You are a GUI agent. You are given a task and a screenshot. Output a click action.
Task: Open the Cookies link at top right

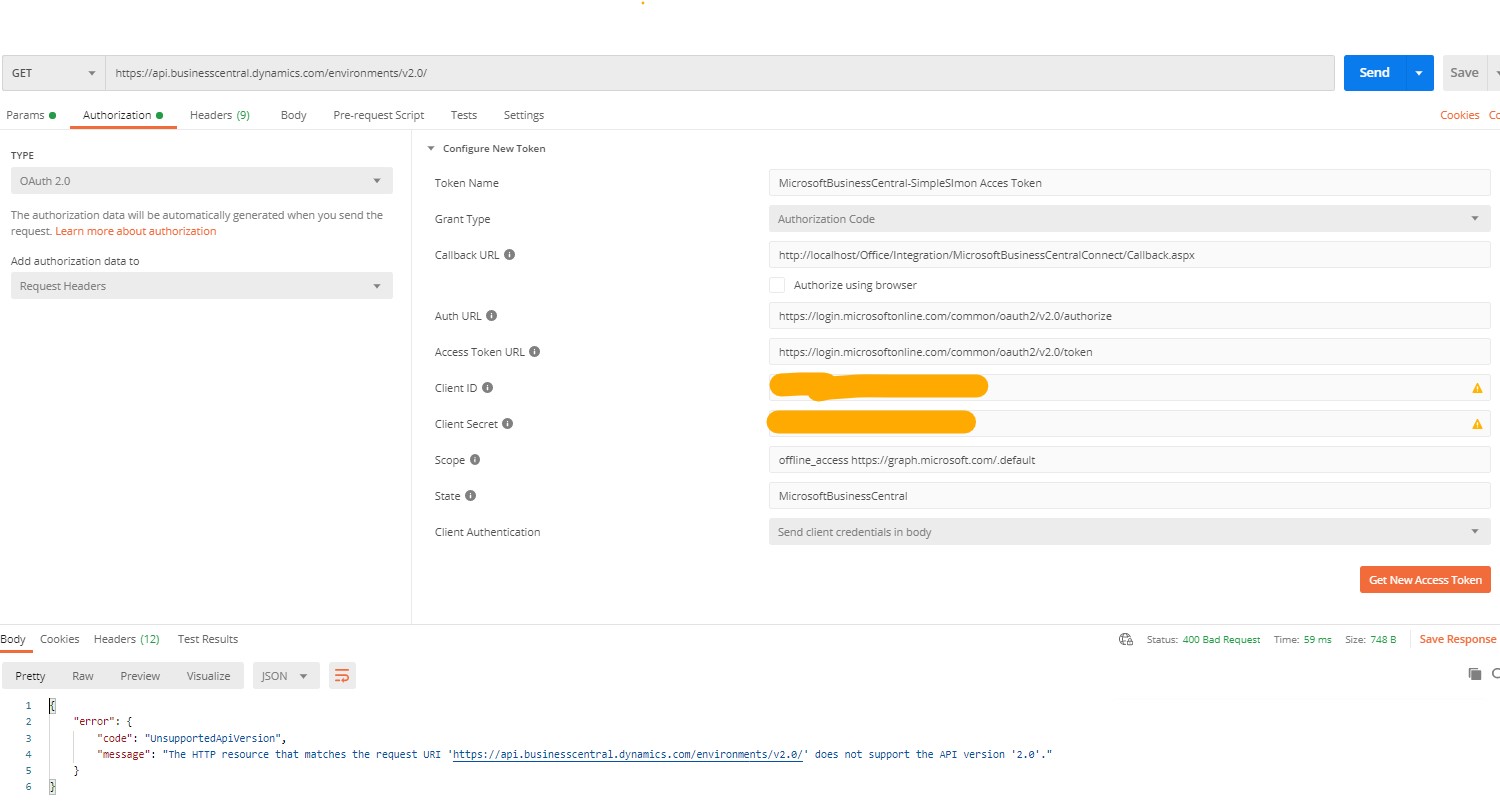1460,115
